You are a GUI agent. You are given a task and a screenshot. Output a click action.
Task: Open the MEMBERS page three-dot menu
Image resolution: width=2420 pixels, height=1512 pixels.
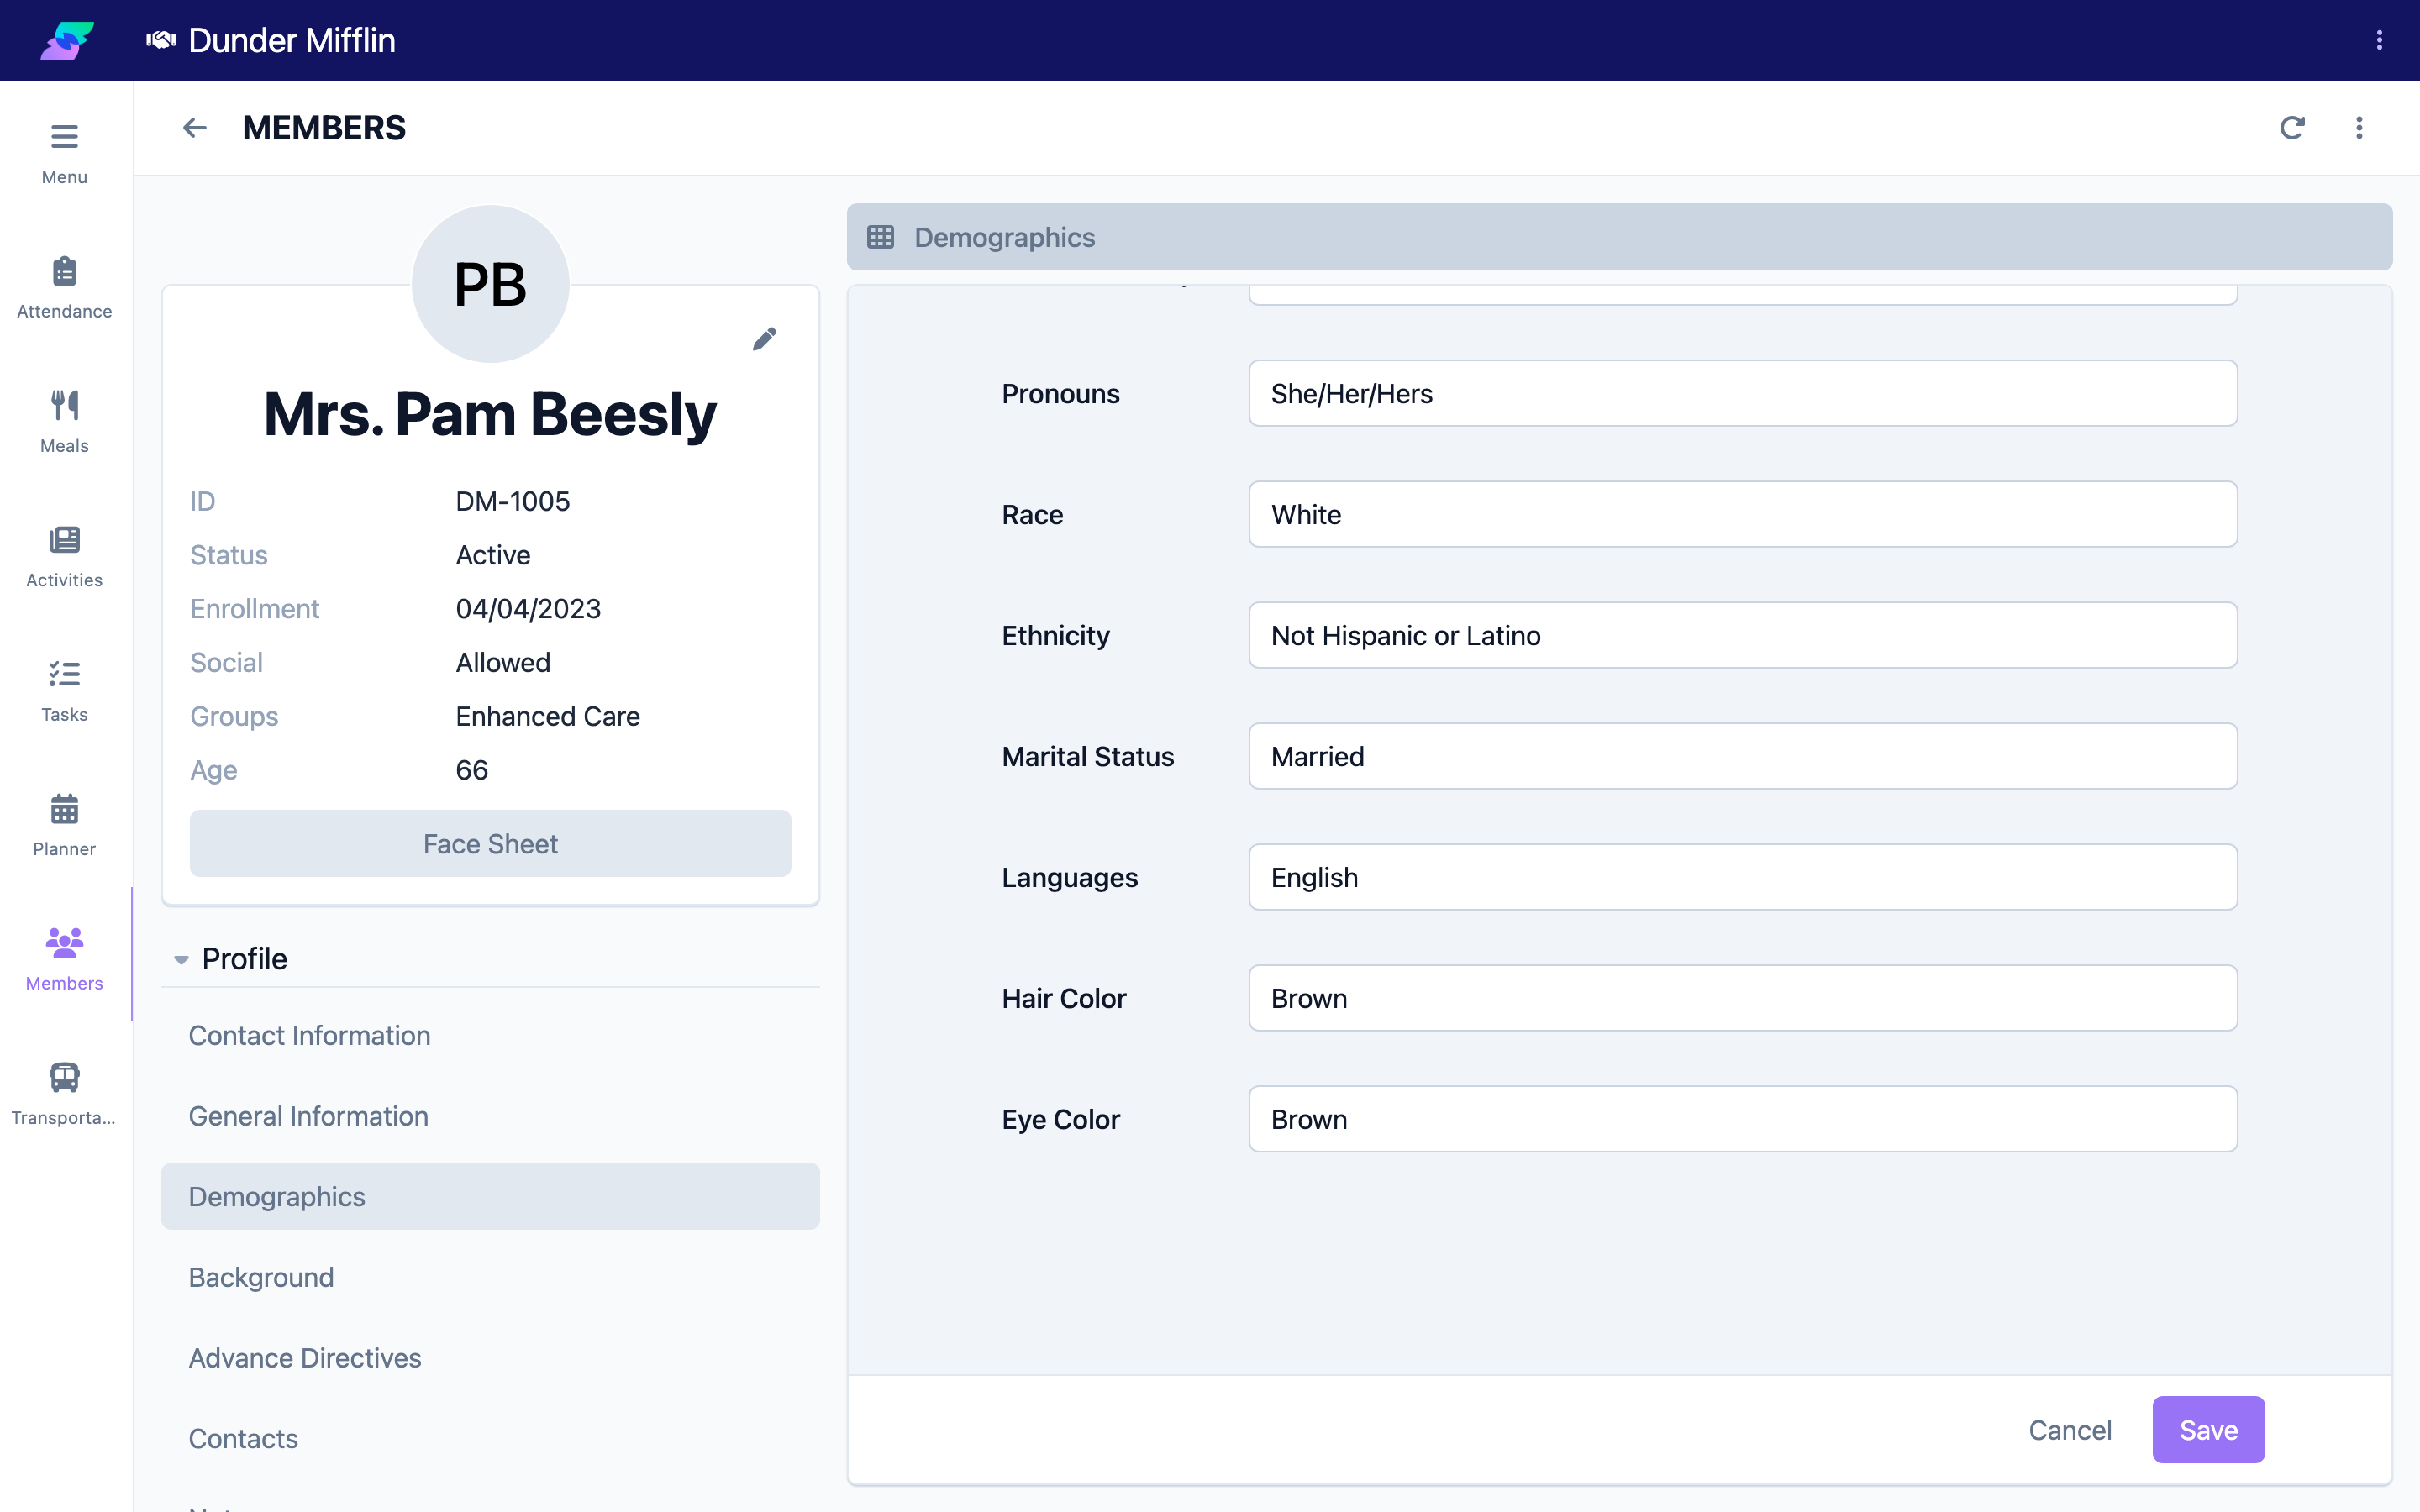(x=2359, y=128)
